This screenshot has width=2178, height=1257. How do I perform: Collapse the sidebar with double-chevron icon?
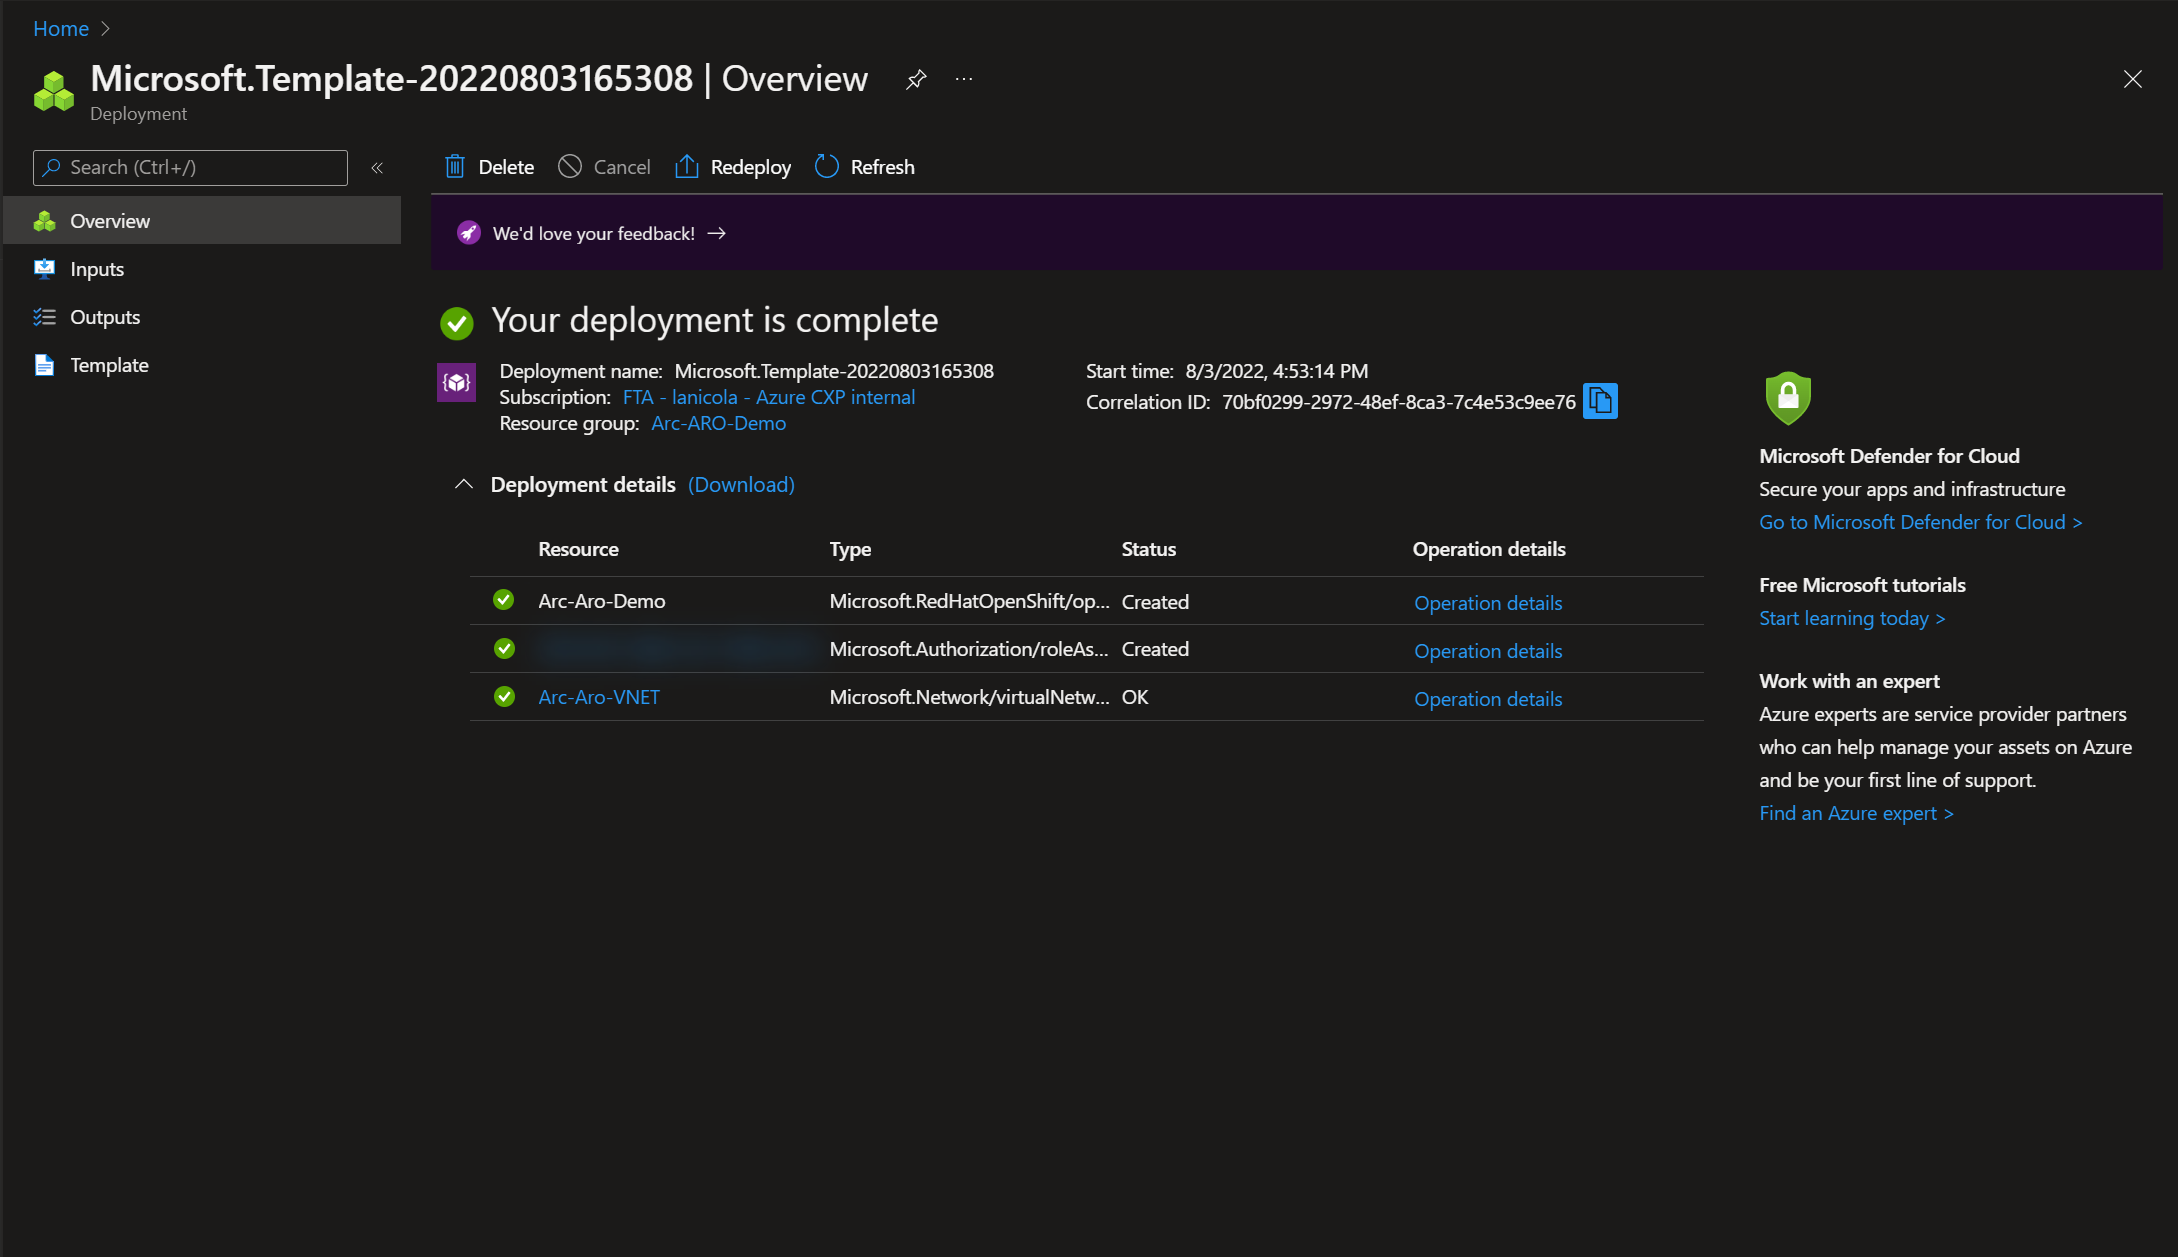377,168
